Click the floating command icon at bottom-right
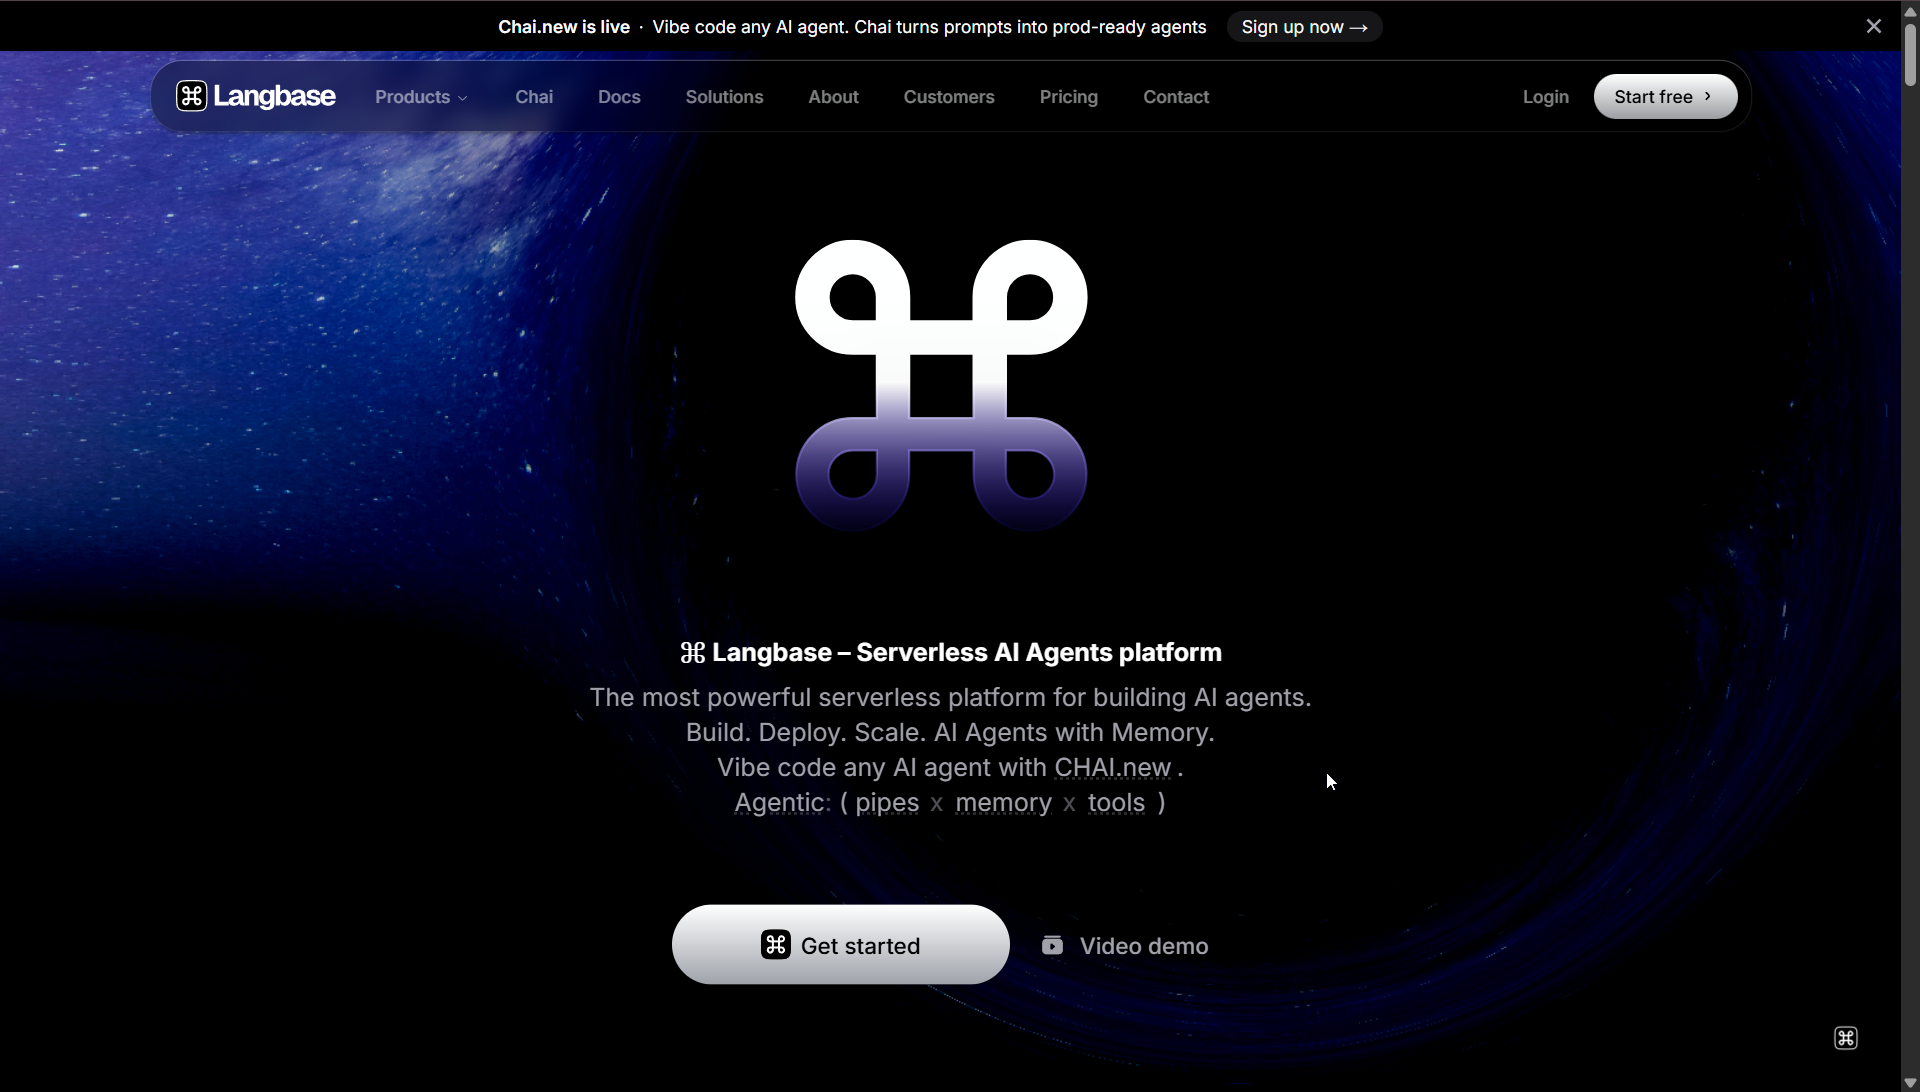This screenshot has height=1092, width=1920. pyautogui.click(x=1846, y=1038)
